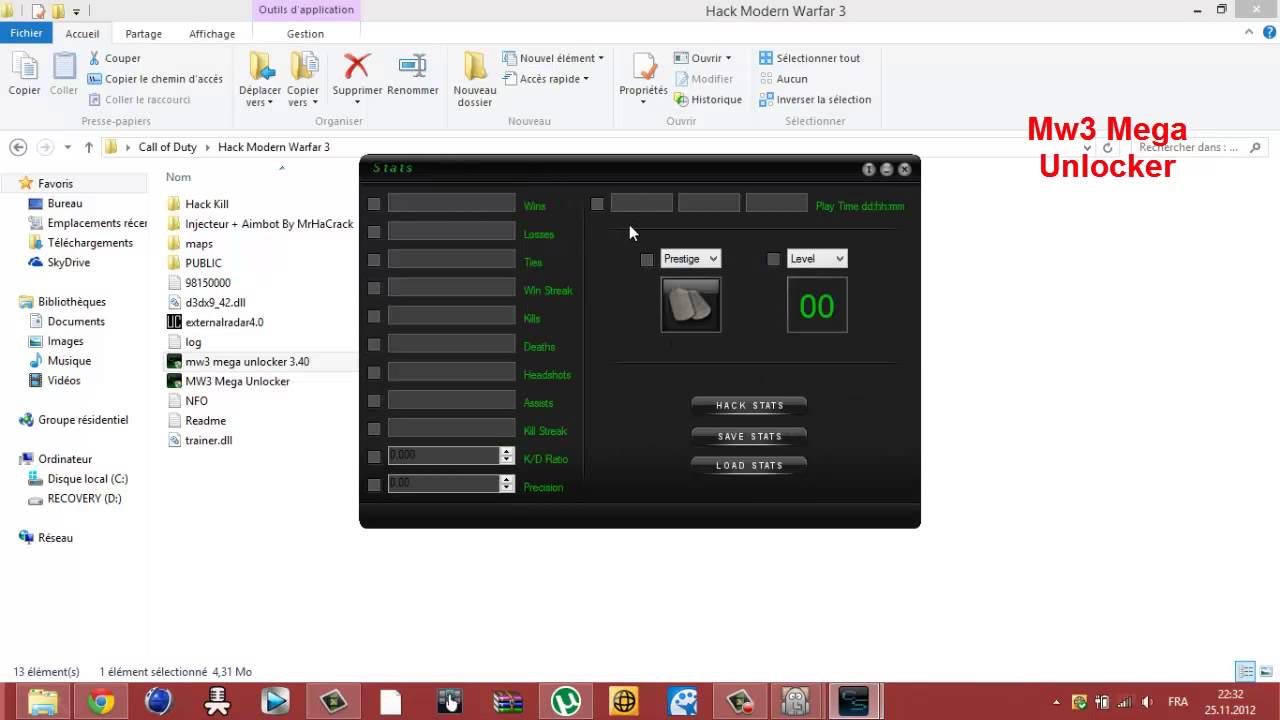
Task: Open WinRAR from the taskbar
Action: point(507,702)
